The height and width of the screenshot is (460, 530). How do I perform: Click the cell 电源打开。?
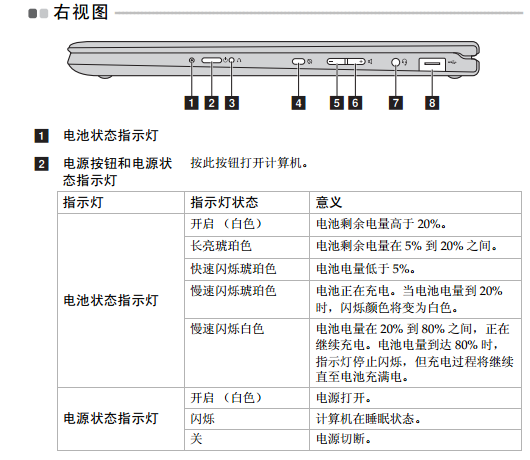pyautogui.click(x=415, y=398)
